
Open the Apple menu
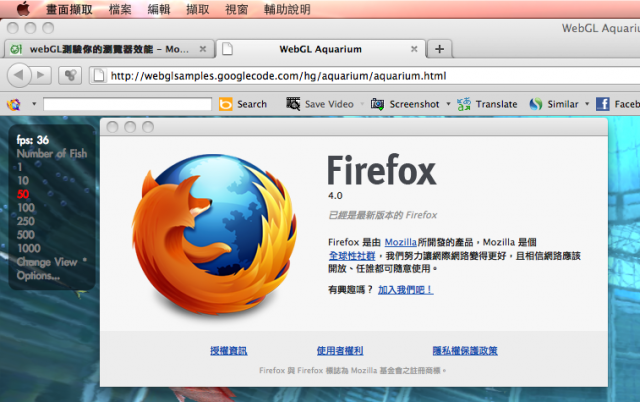tap(23, 9)
